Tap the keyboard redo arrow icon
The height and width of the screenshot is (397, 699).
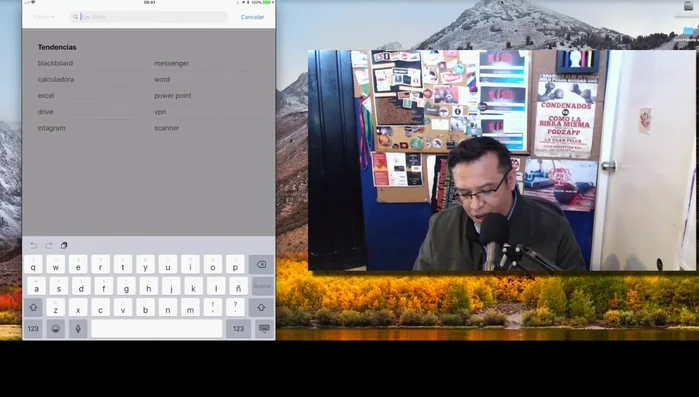[x=49, y=246]
